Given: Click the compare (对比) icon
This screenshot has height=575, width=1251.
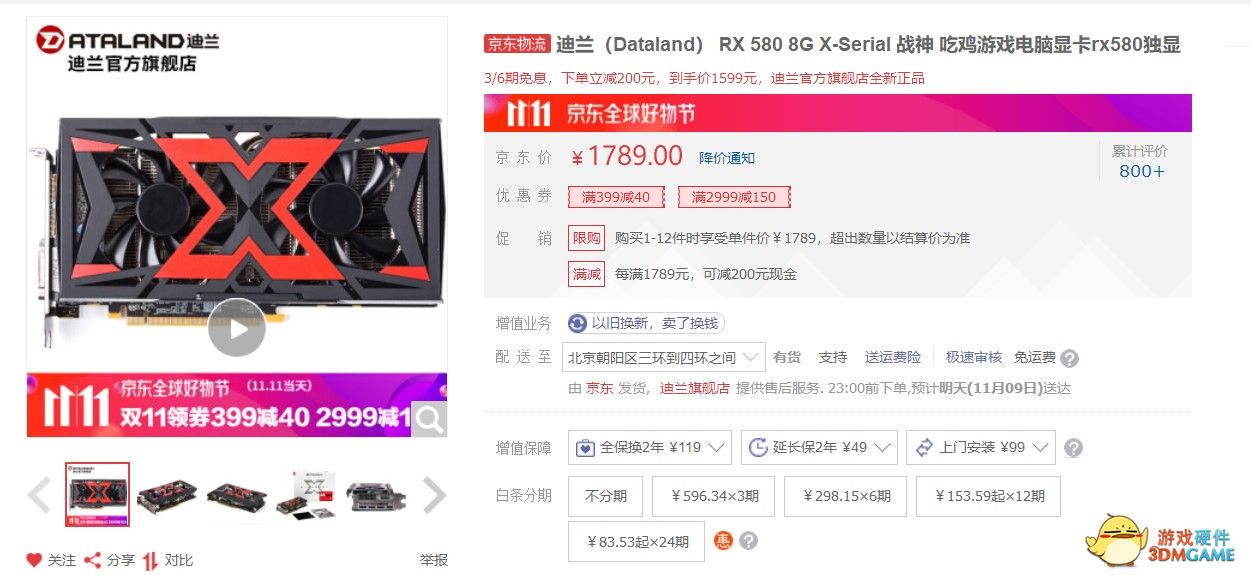Looking at the screenshot, I should click(x=151, y=560).
